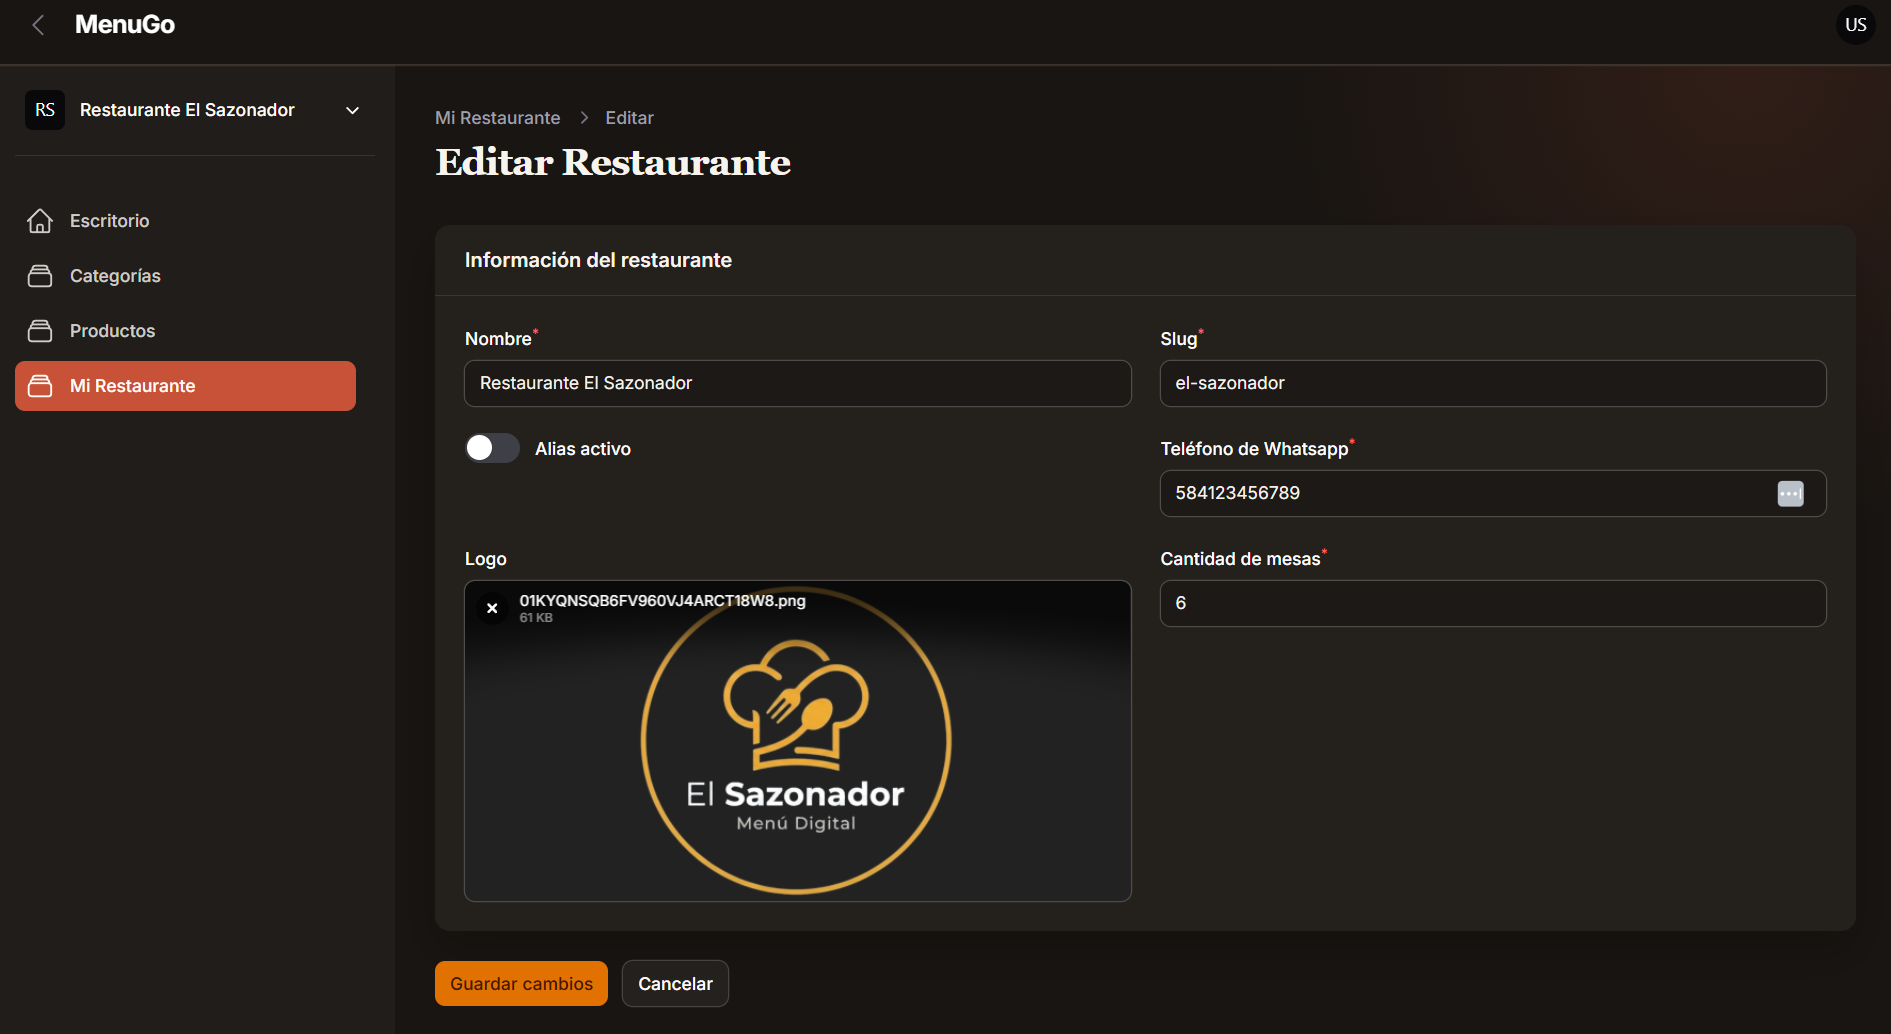Click the Categorías sidebar icon
Image resolution: width=1891 pixels, height=1034 pixels.
pyautogui.click(x=40, y=276)
